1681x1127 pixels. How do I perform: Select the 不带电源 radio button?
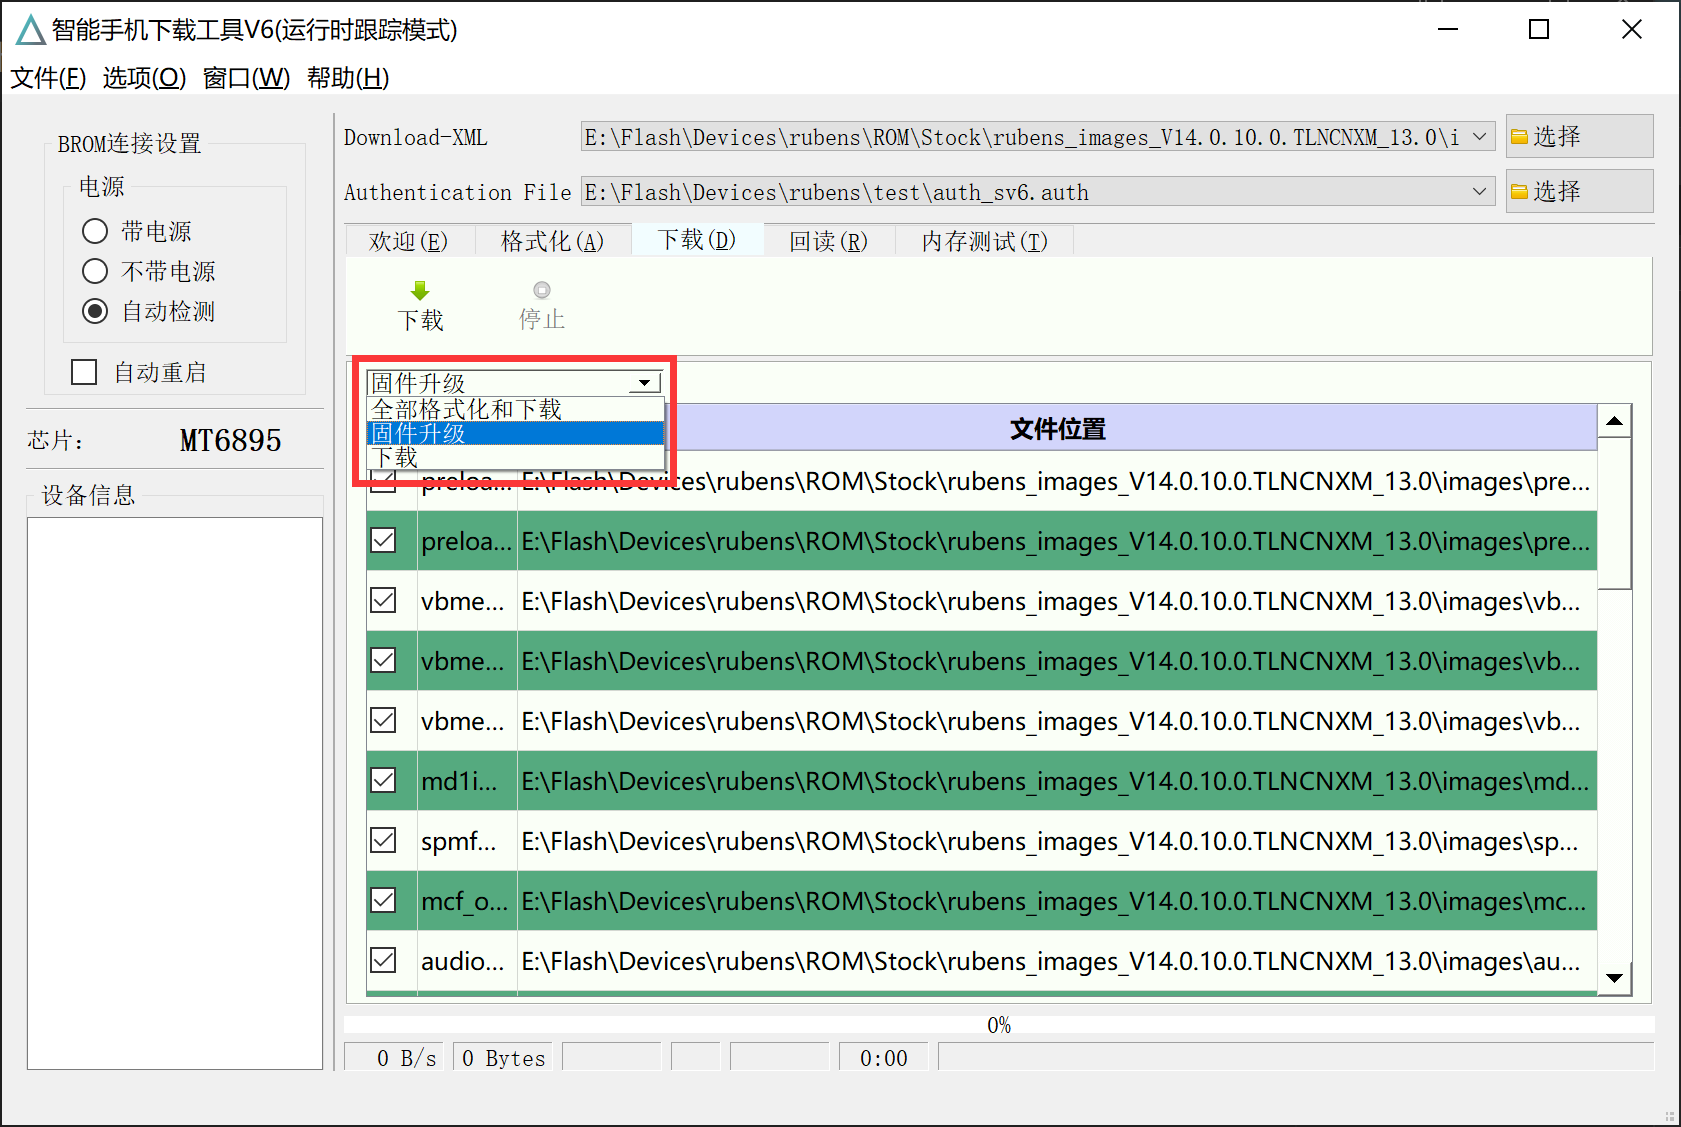tap(95, 271)
